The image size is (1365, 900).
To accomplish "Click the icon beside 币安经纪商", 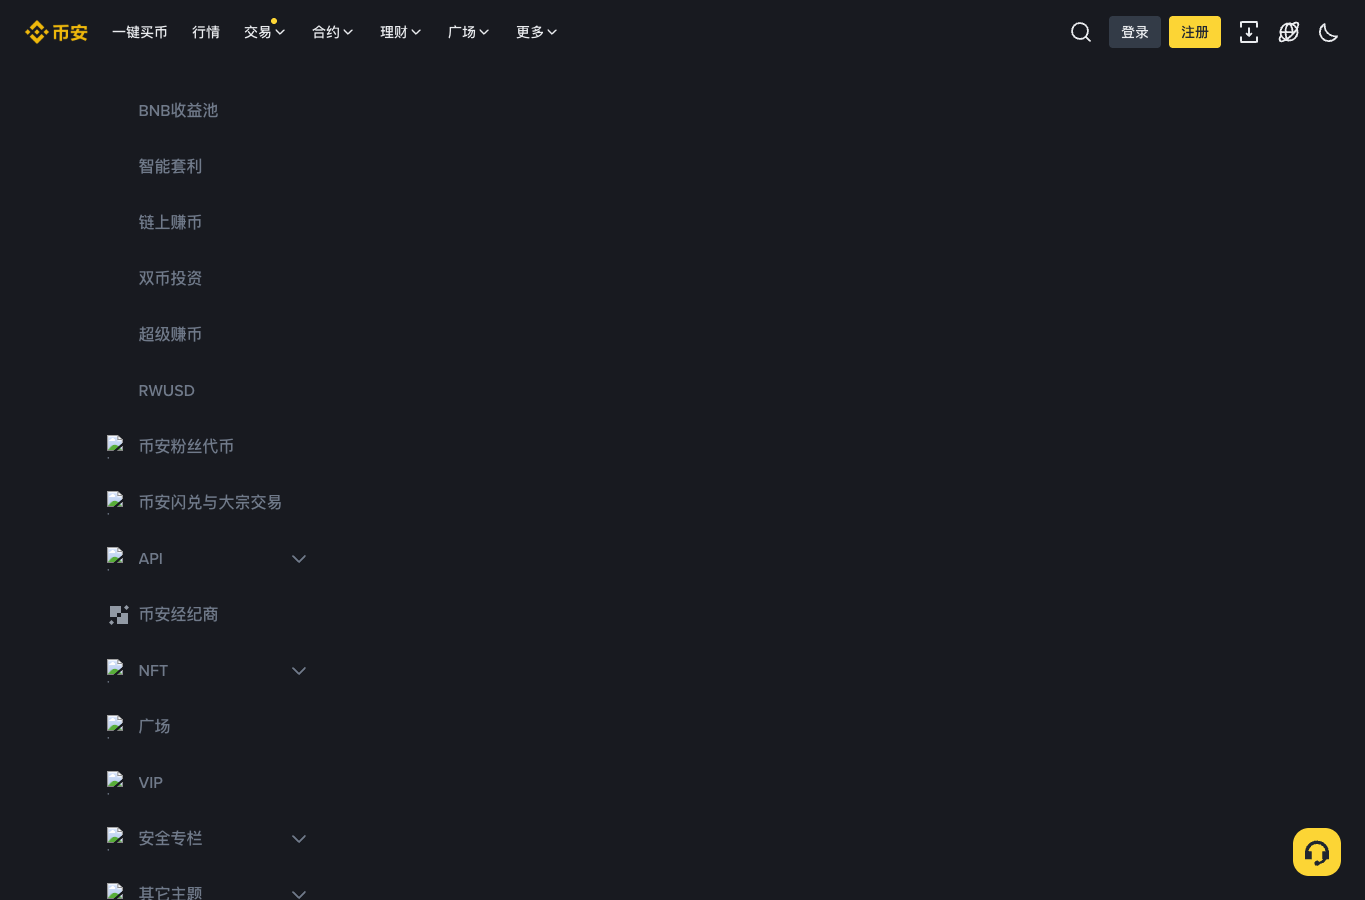I will point(118,614).
